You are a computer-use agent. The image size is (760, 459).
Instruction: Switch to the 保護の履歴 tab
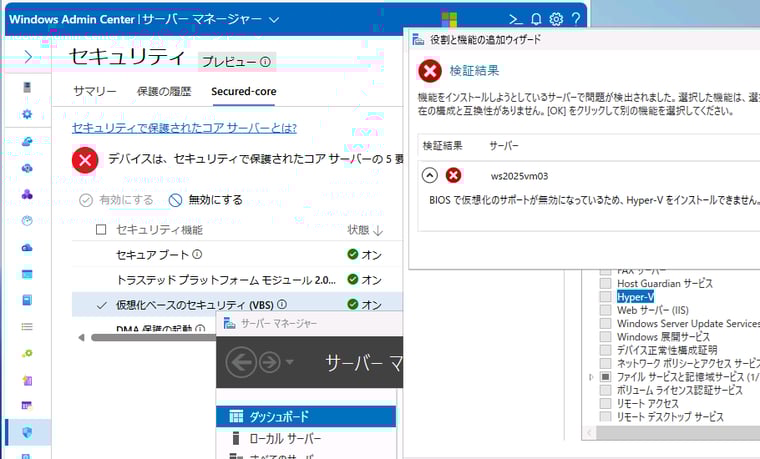(x=164, y=91)
